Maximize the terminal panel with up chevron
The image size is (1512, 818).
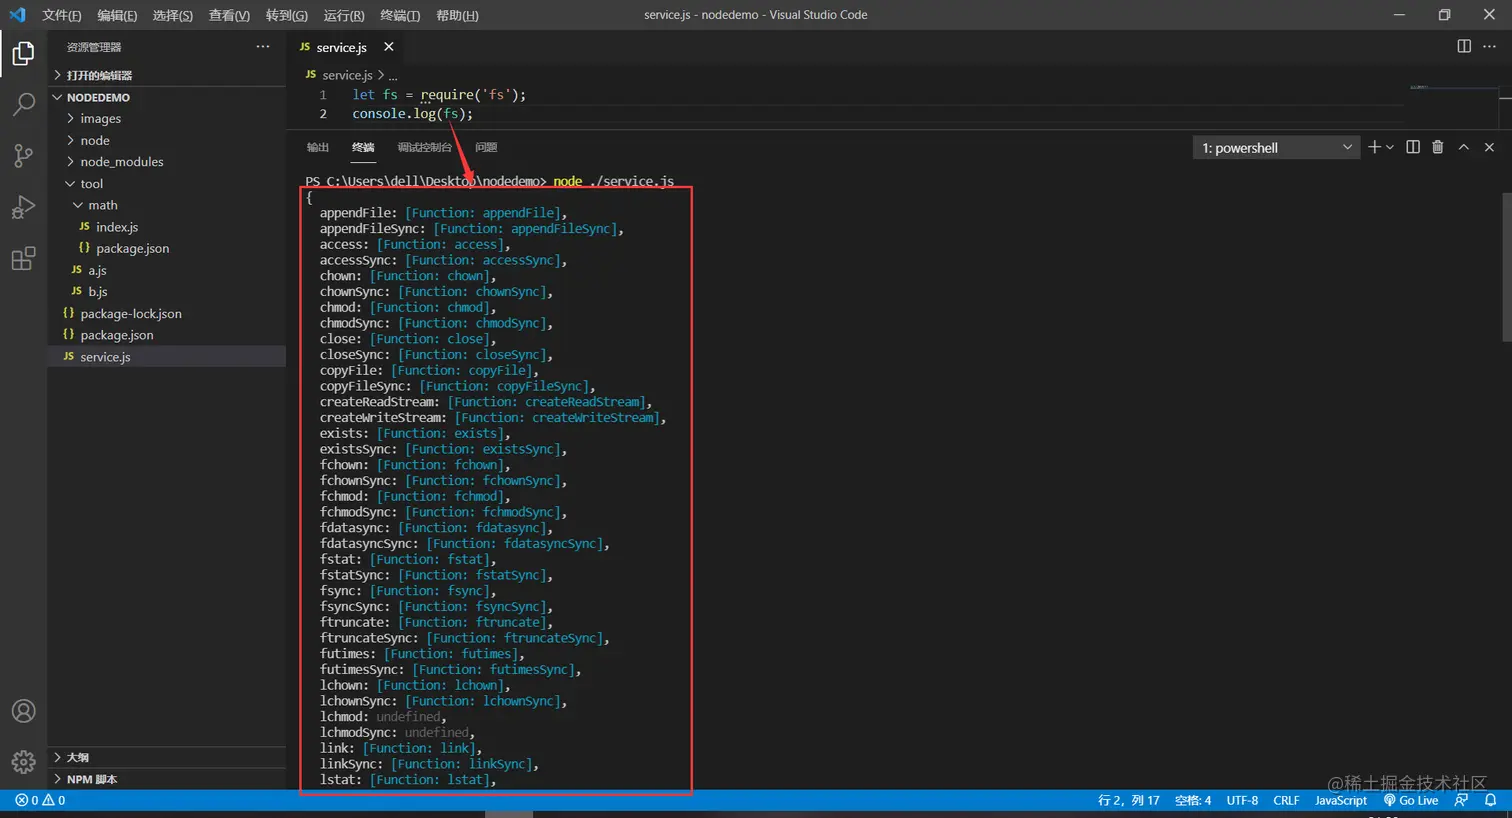1463,147
